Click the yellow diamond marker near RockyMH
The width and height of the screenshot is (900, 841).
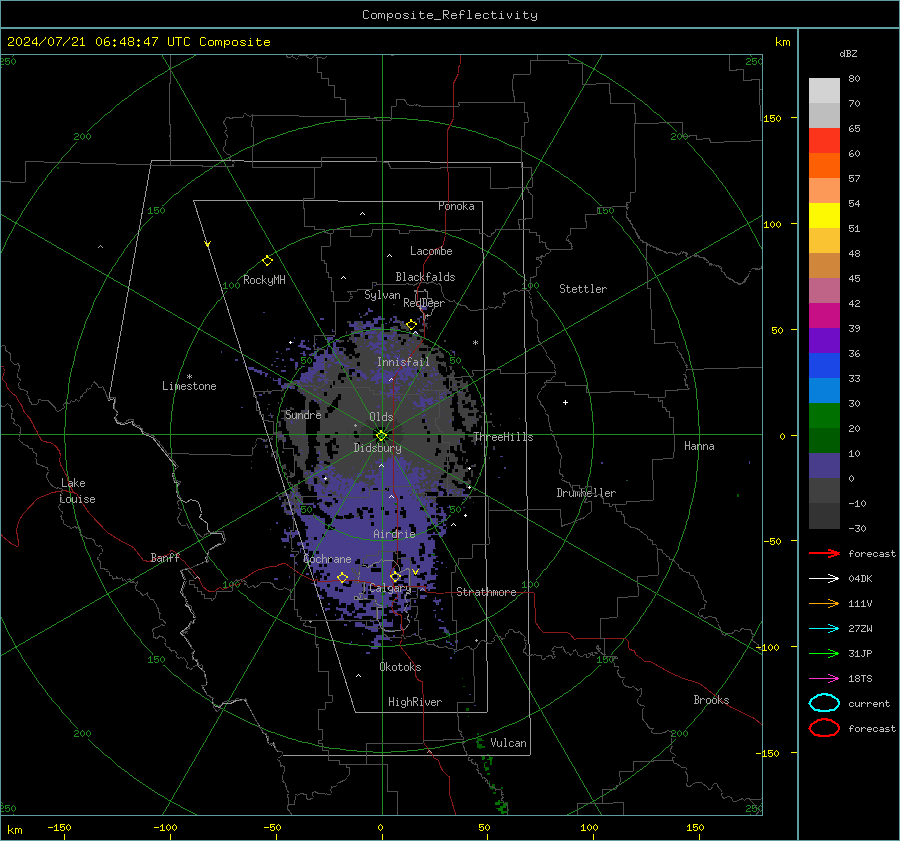pos(267,261)
